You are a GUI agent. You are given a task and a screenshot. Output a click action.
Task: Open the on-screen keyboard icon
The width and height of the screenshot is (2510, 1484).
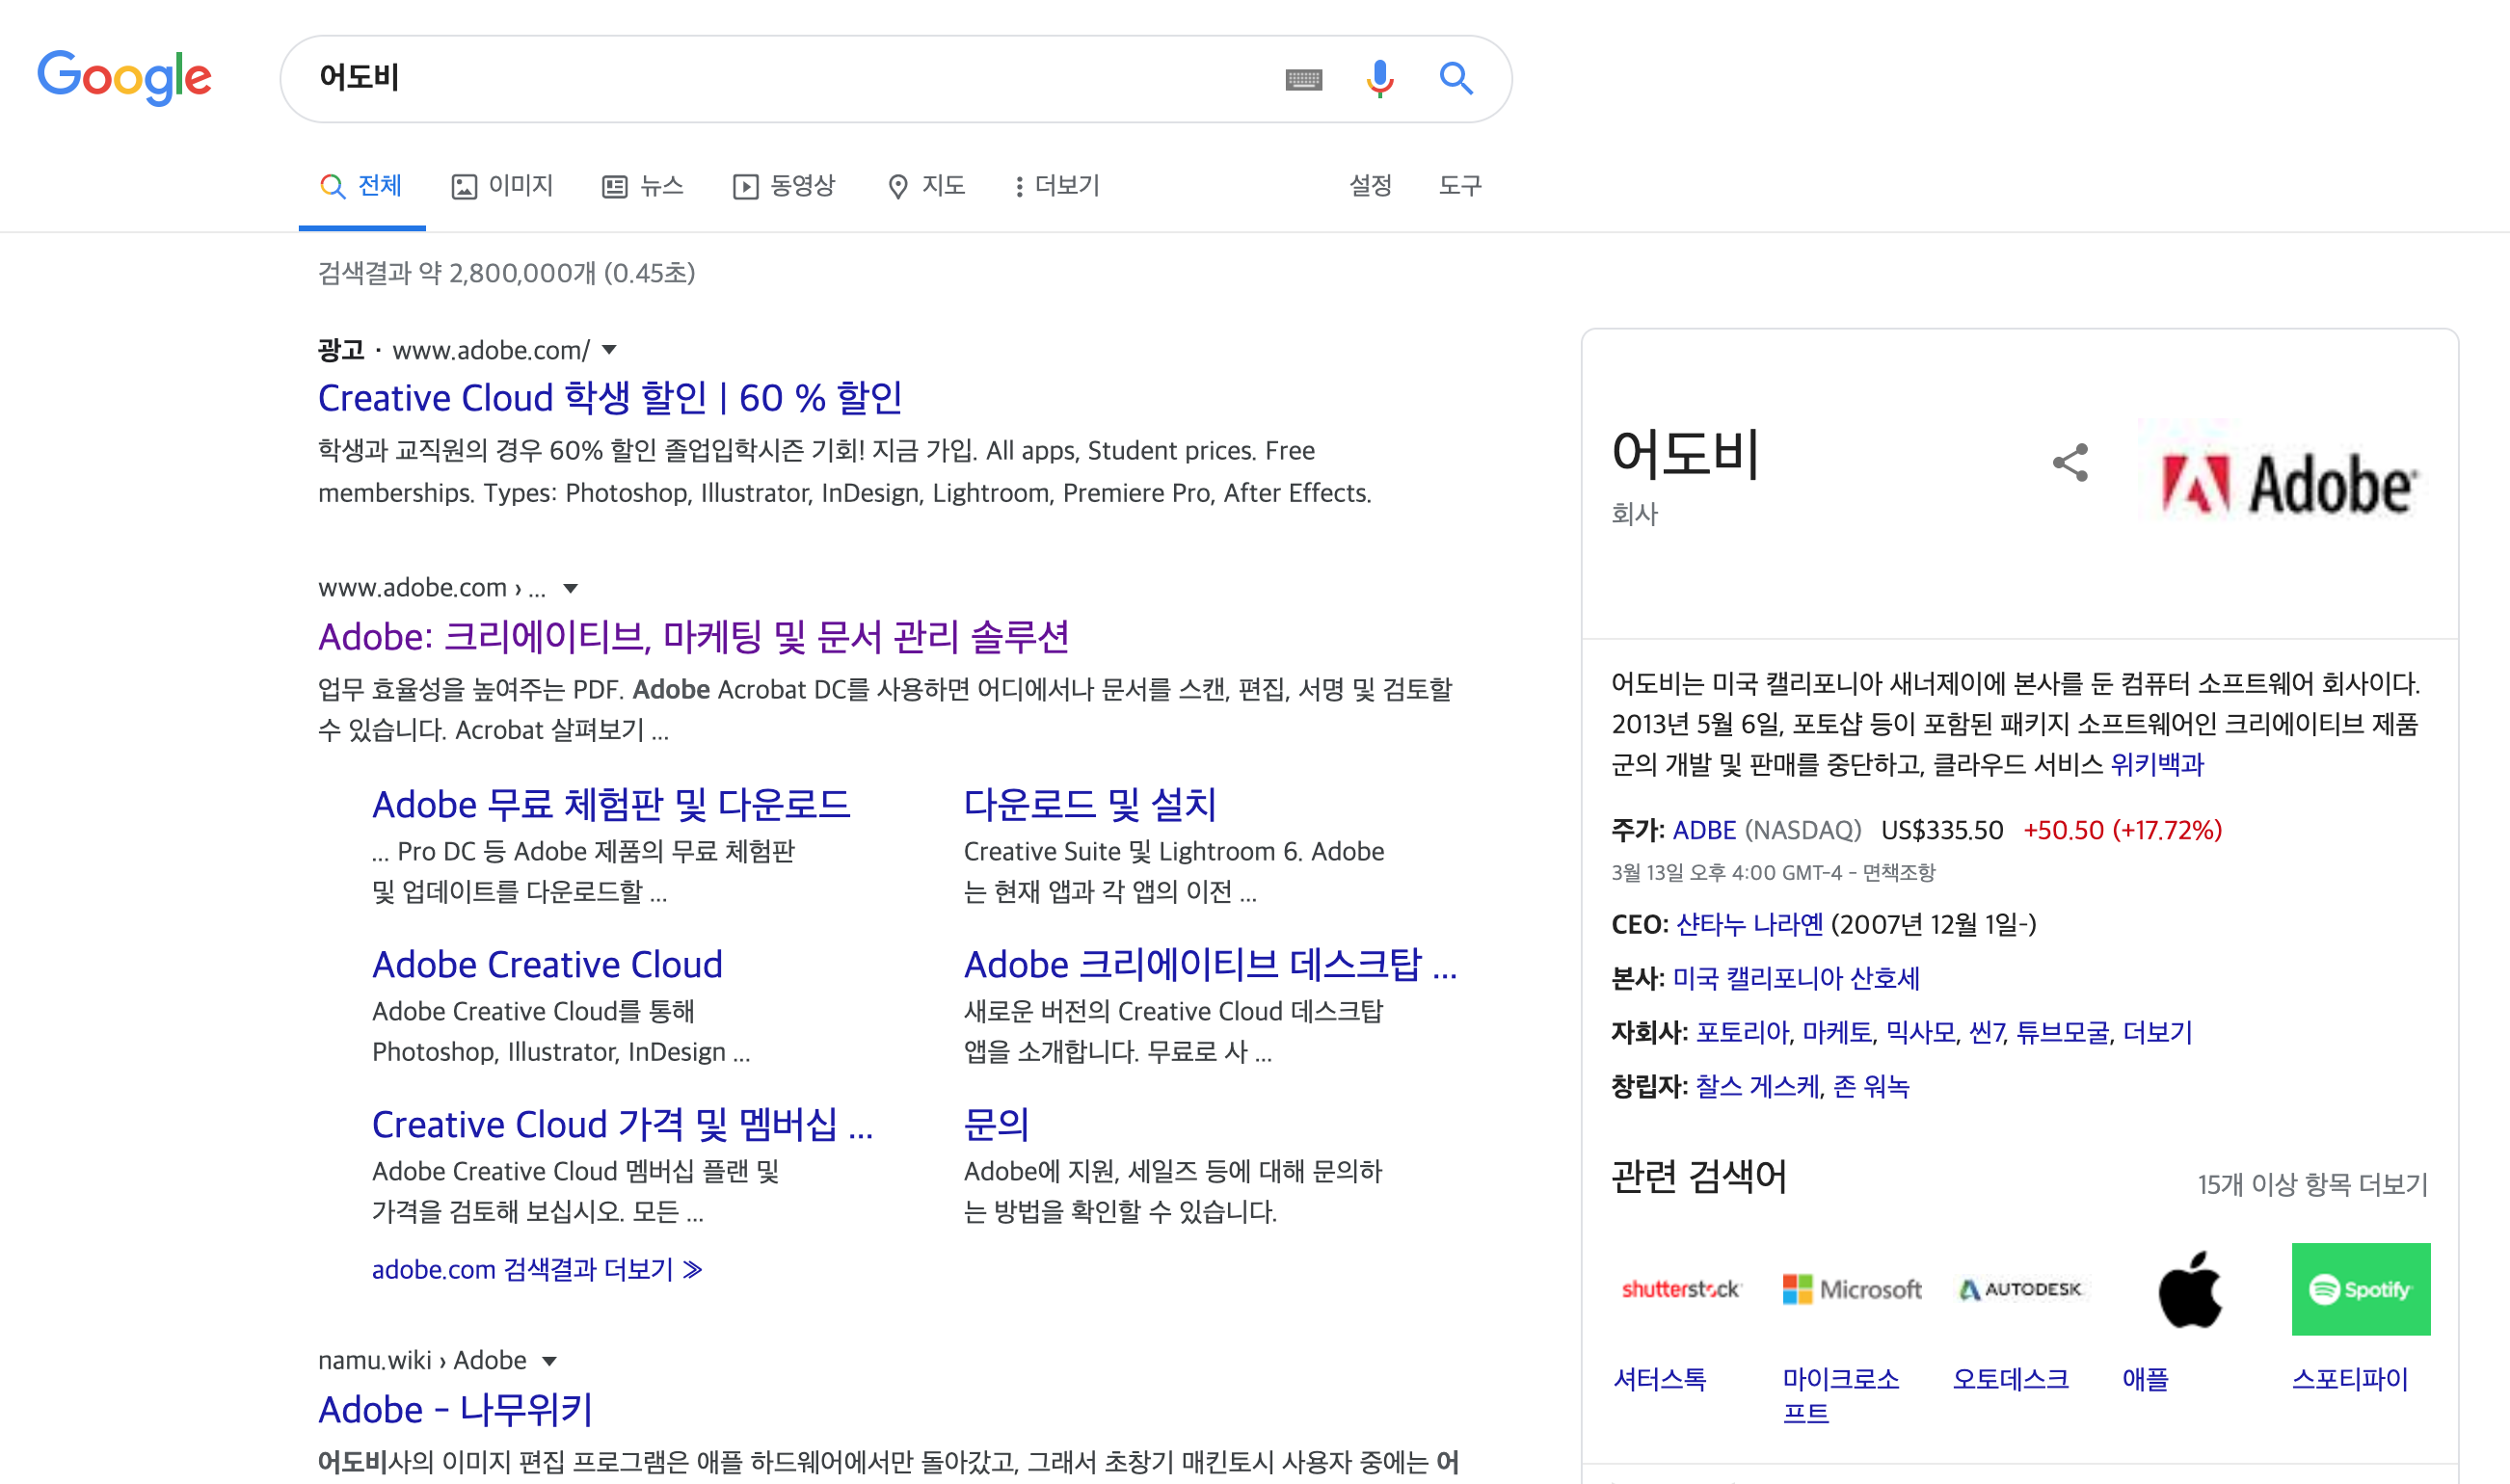(x=1303, y=79)
